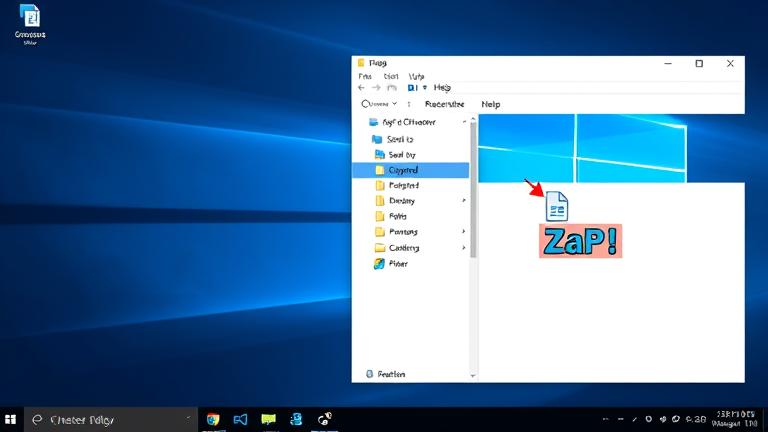This screenshot has height=432, width=768.
Task: Expand the last yellow folder in the tree
Action: [464, 248]
